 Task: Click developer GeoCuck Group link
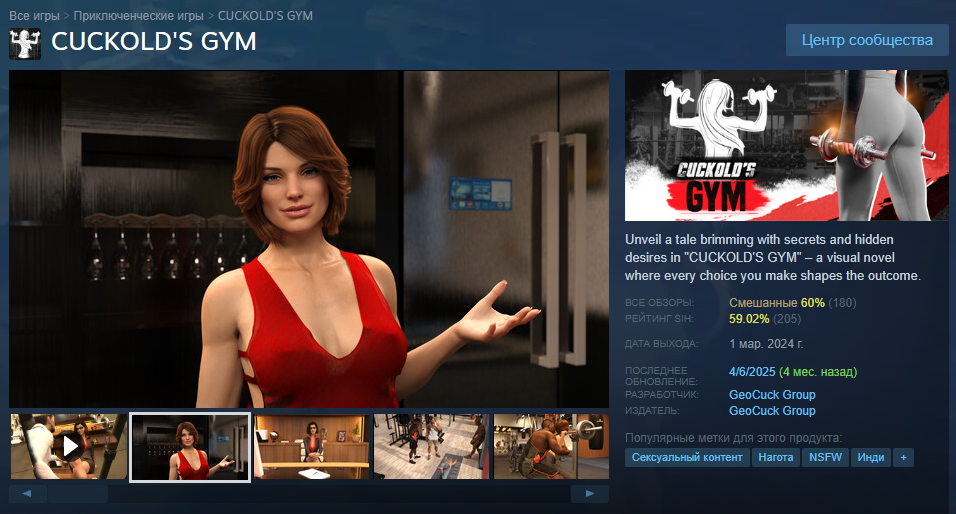[x=772, y=394]
